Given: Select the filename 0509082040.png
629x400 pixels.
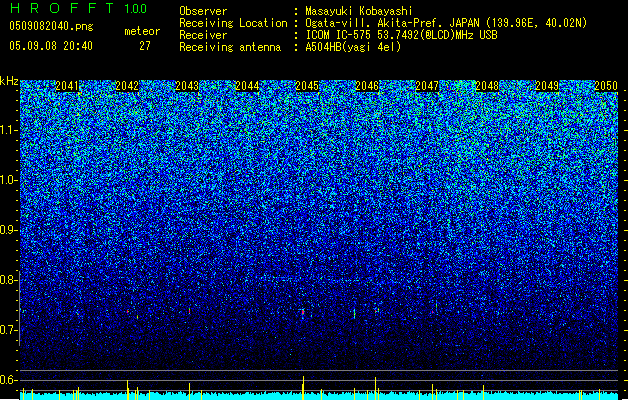Looking at the screenshot, I should point(51,26).
